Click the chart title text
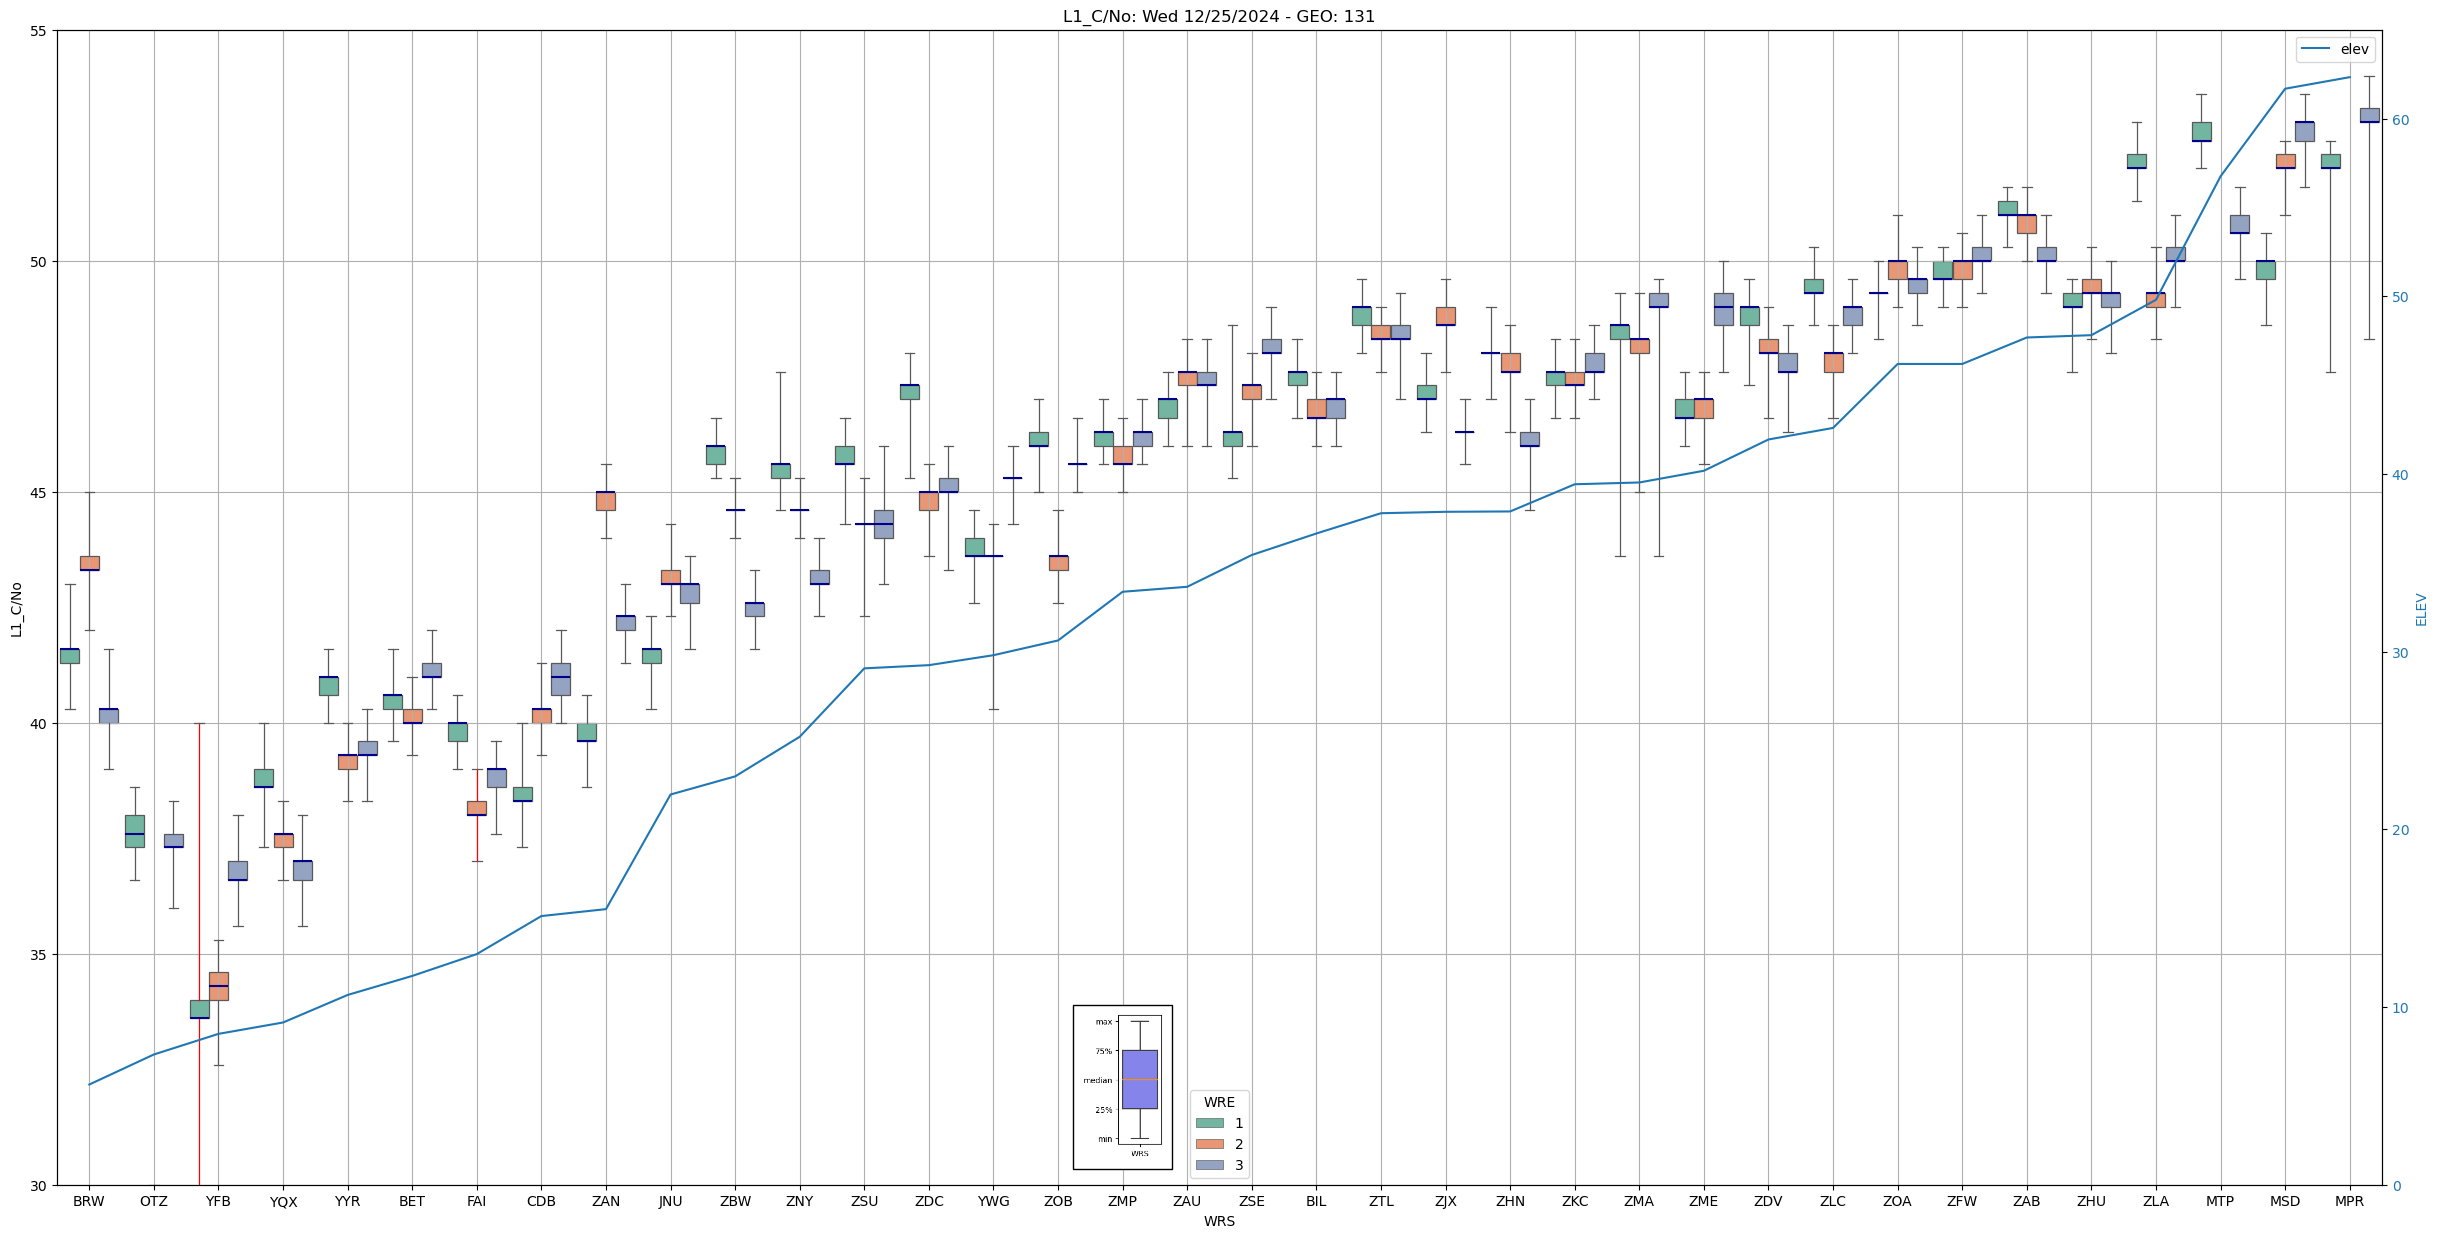2439x1238 pixels. (x=1218, y=17)
